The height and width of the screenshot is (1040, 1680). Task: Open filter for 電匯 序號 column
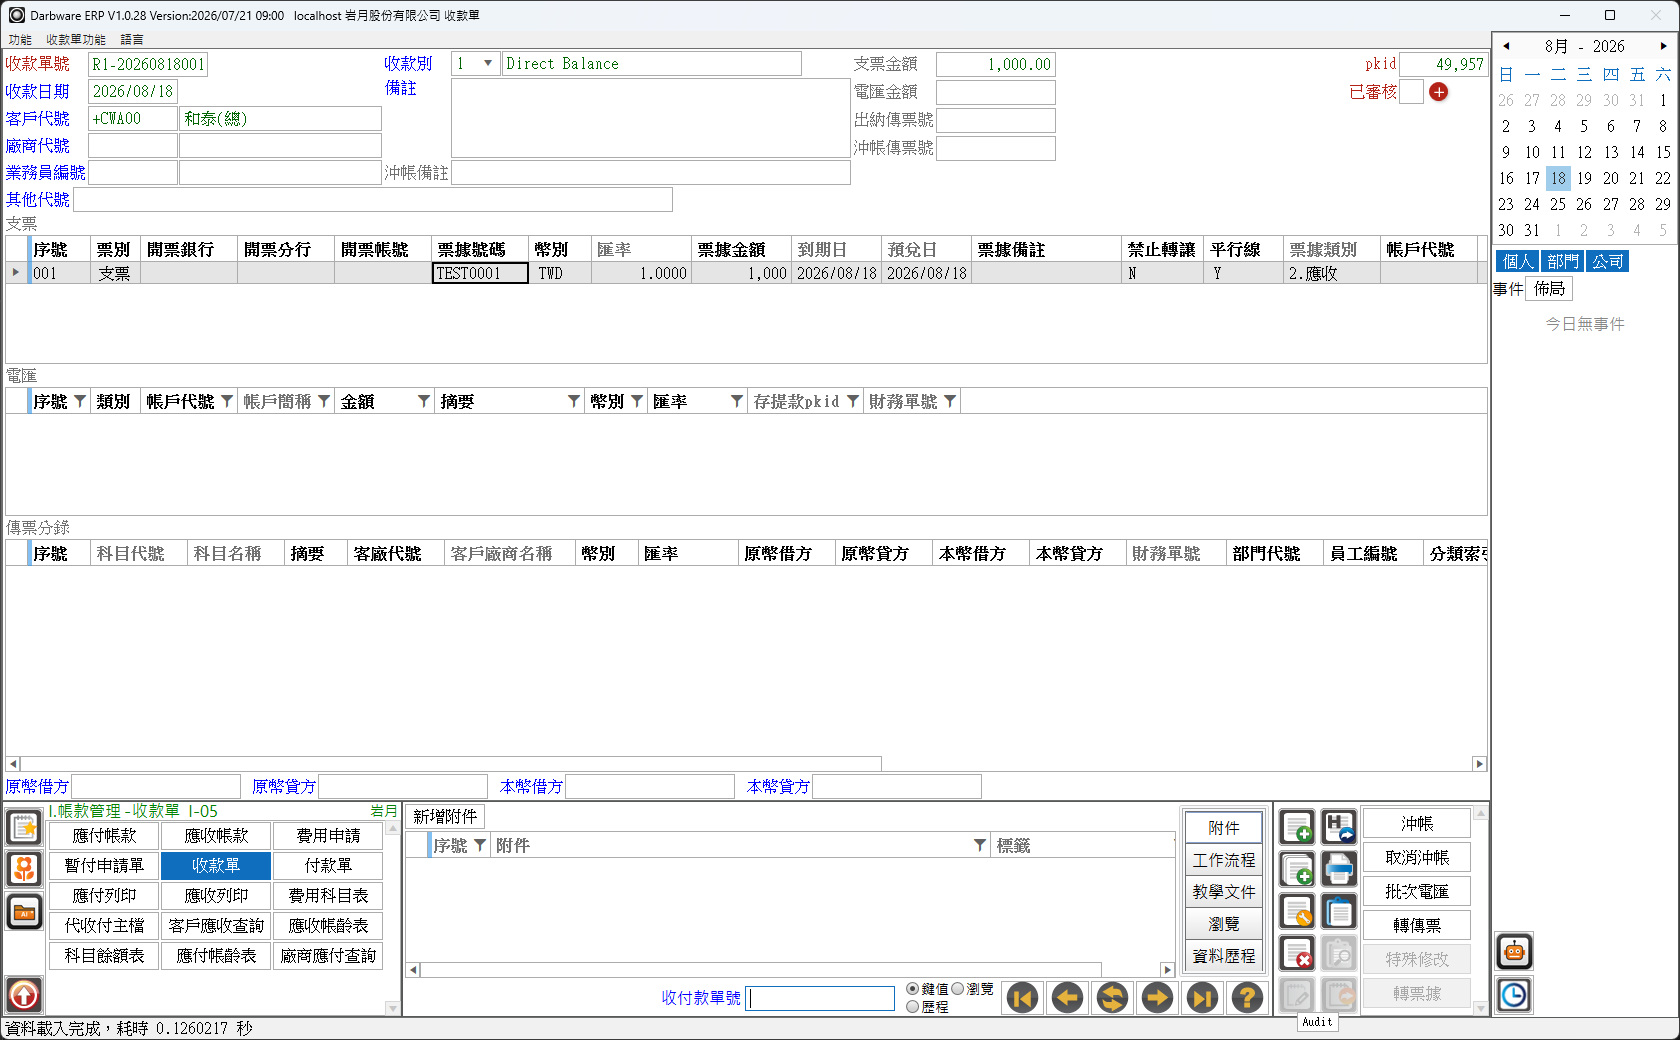80,401
